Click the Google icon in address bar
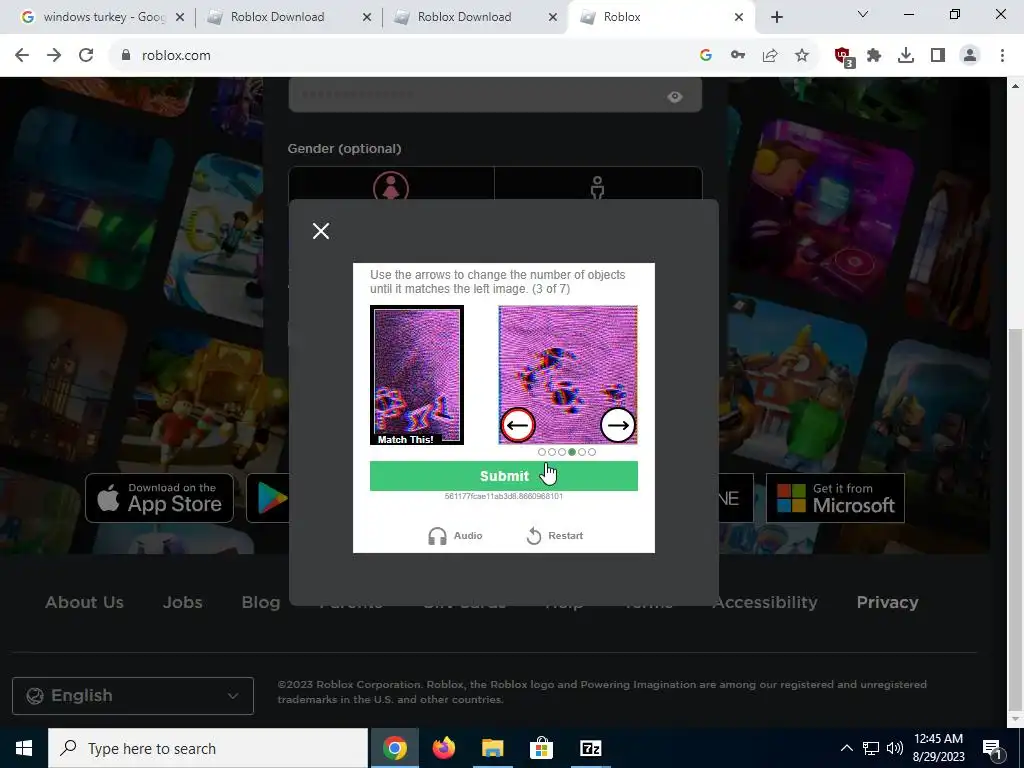 coord(705,56)
